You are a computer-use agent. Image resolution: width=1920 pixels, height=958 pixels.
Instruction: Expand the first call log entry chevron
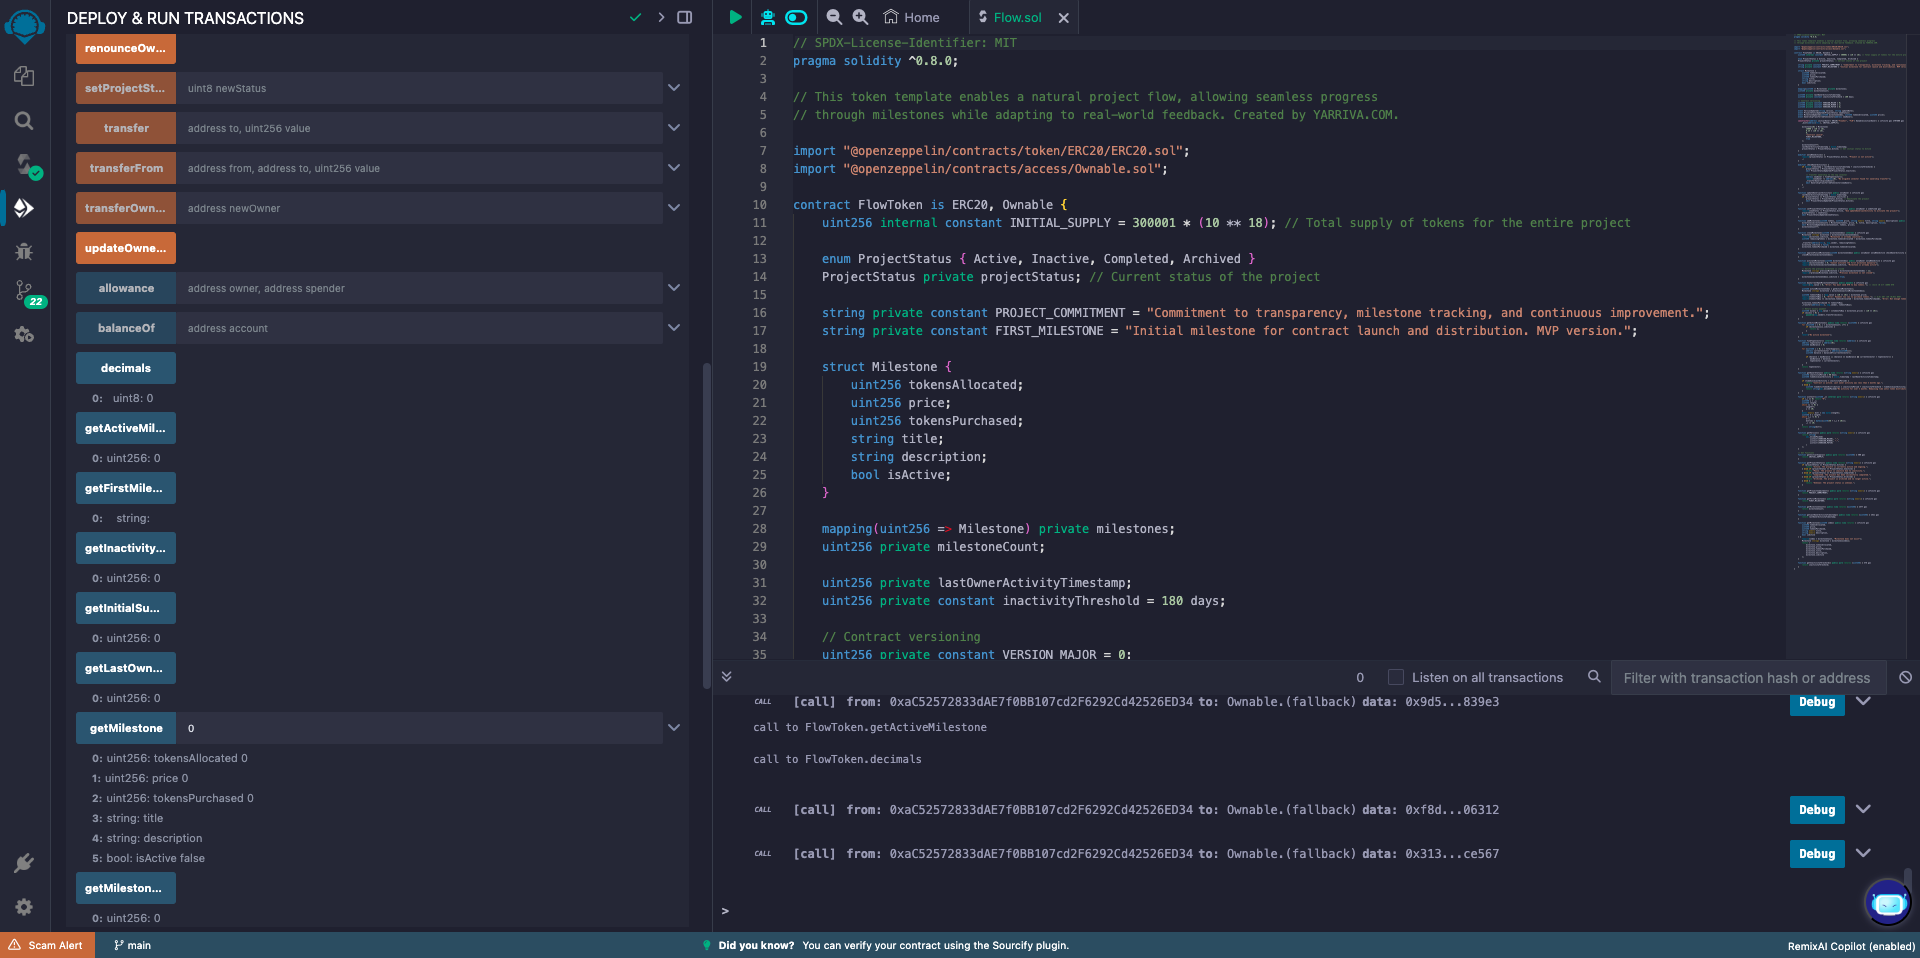[x=1863, y=701]
